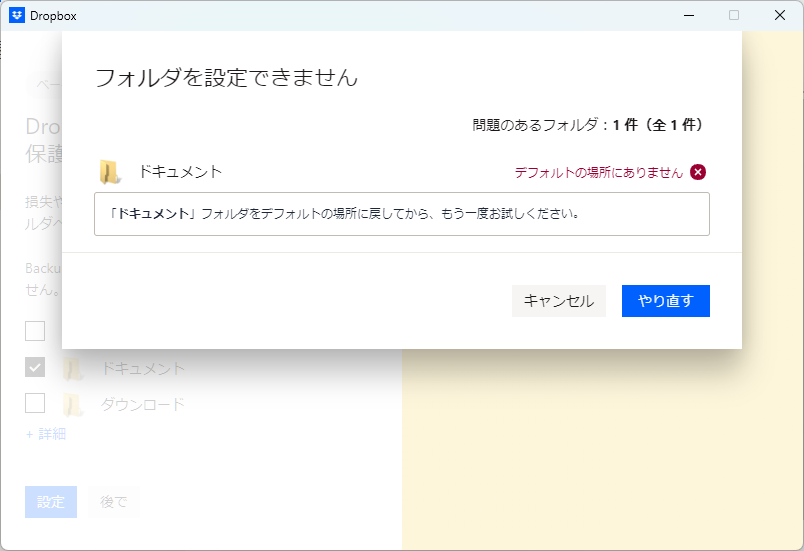The width and height of the screenshot is (804, 551).
Task: Close the Dropbox window
Action: [x=779, y=15]
